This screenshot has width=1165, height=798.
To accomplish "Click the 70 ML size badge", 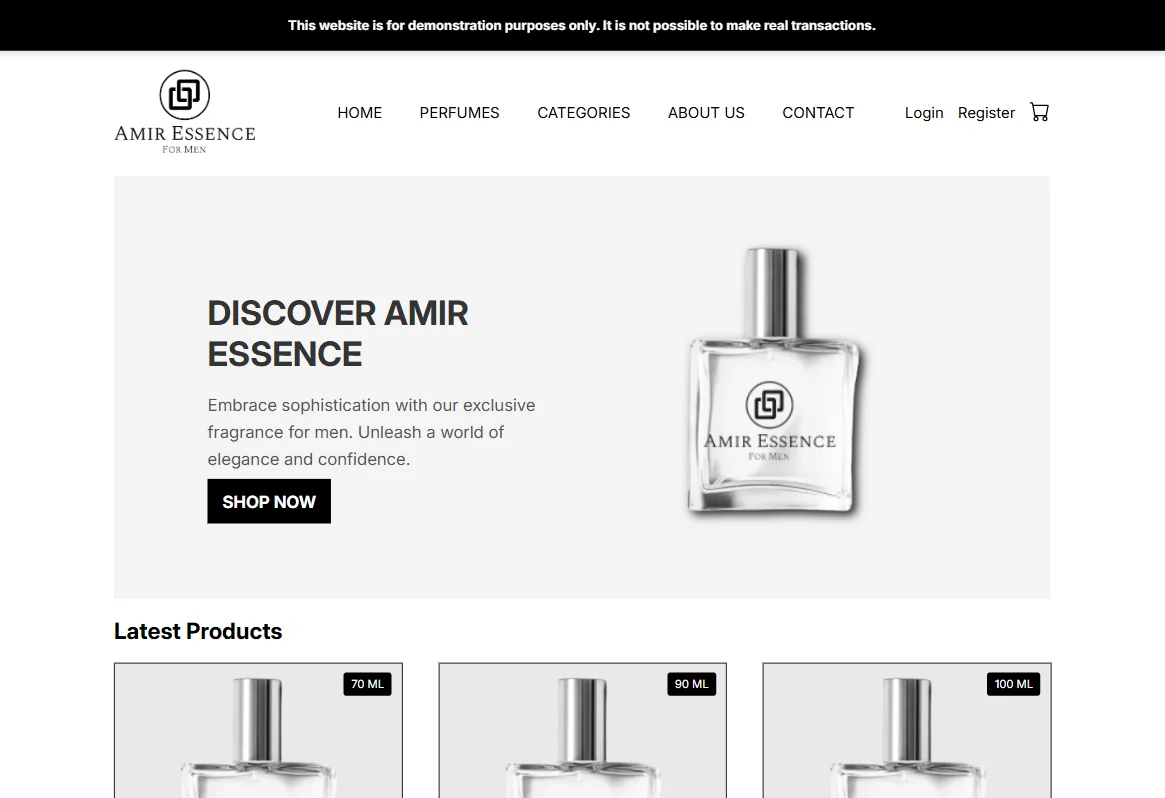I will [x=367, y=684].
